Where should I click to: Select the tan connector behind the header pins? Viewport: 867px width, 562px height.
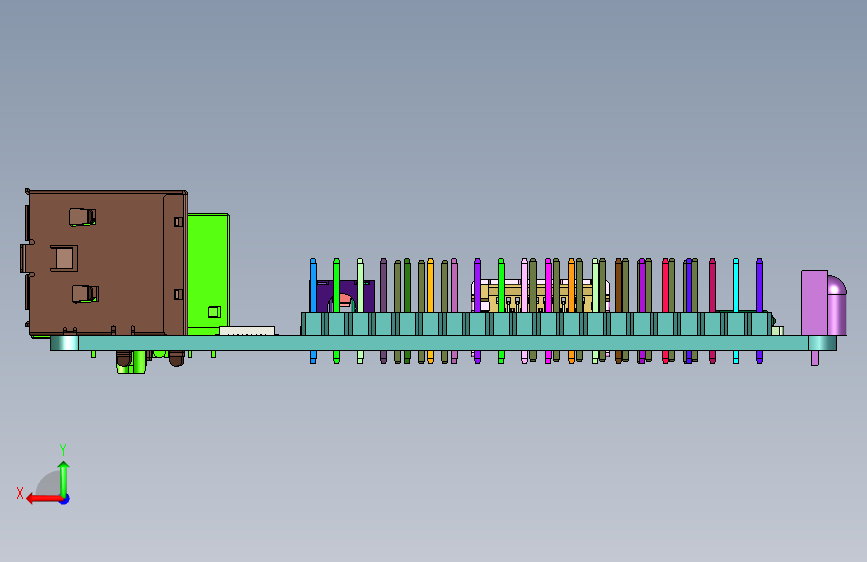click(x=539, y=296)
